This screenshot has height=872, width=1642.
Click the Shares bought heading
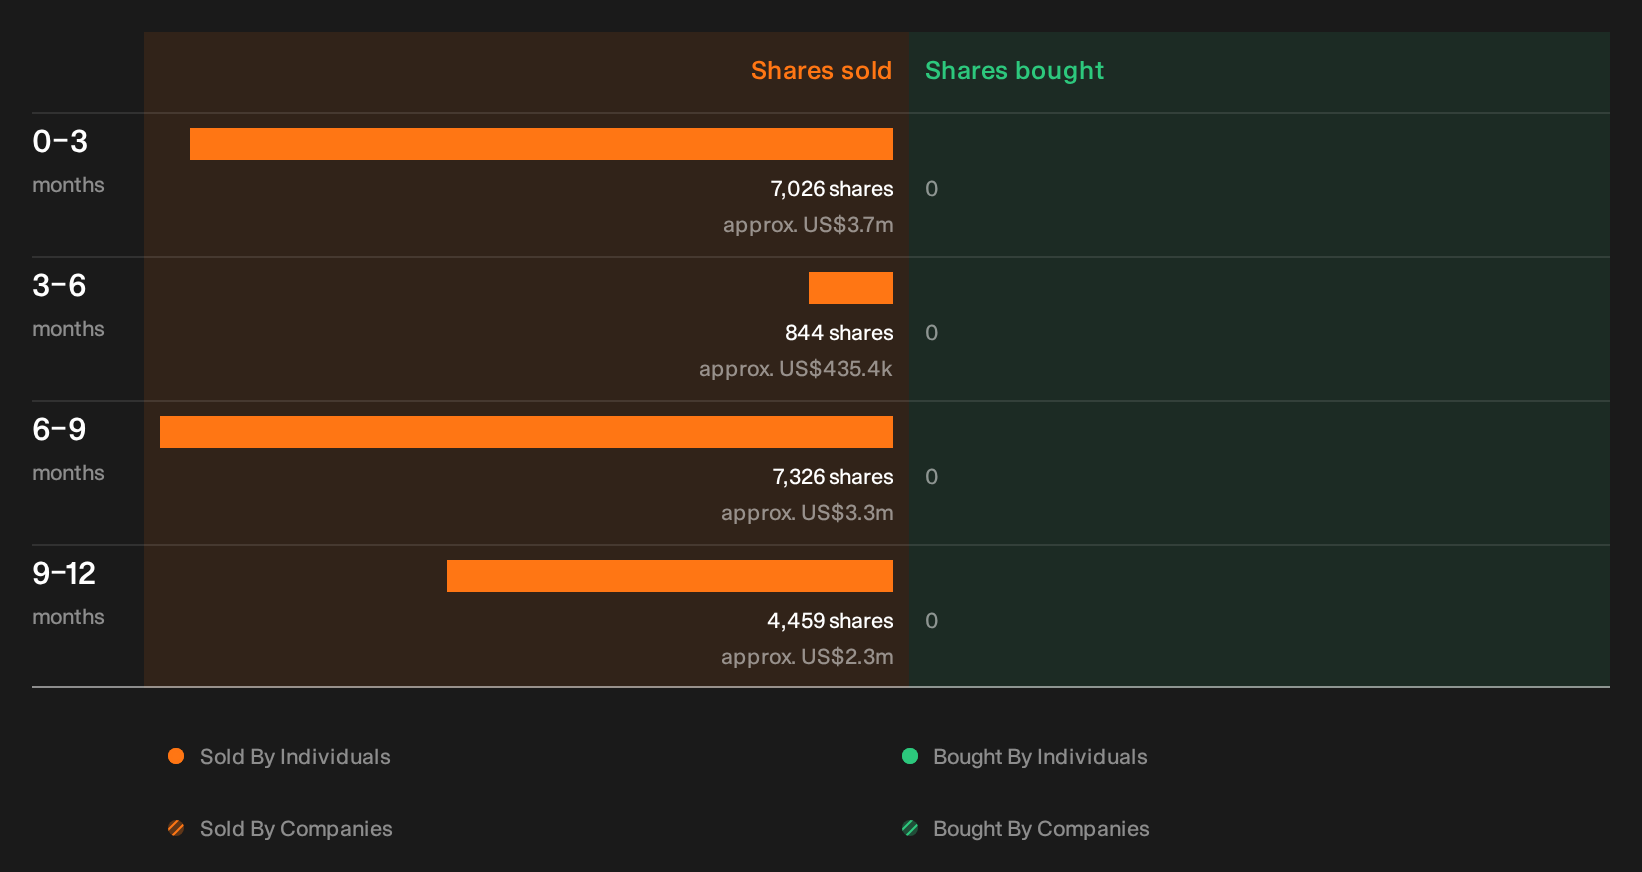(1014, 71)
